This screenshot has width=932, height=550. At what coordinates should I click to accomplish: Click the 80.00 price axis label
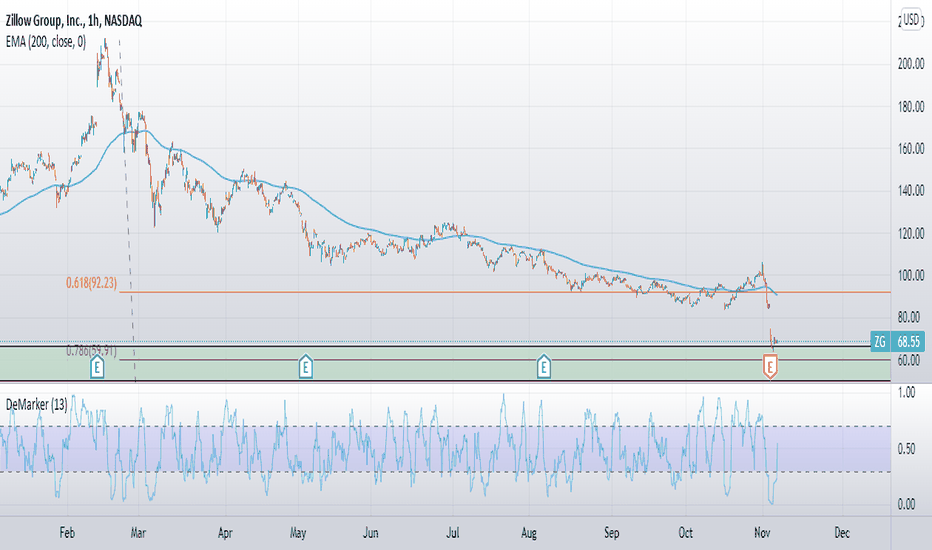[x=911, y=318]
